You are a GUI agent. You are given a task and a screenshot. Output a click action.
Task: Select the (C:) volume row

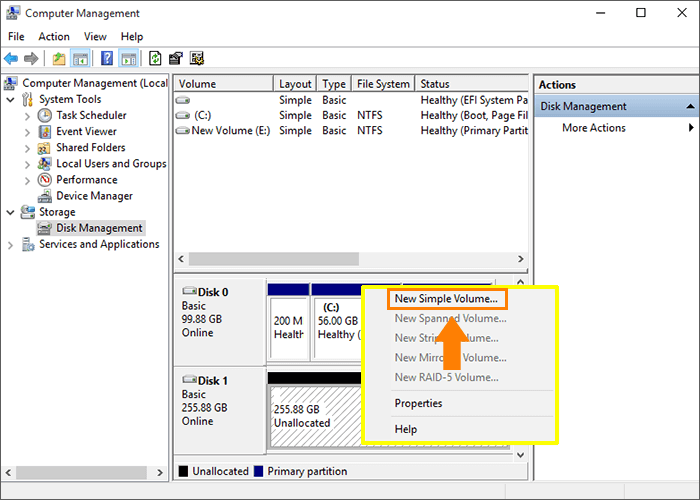[x=351, y=116]
